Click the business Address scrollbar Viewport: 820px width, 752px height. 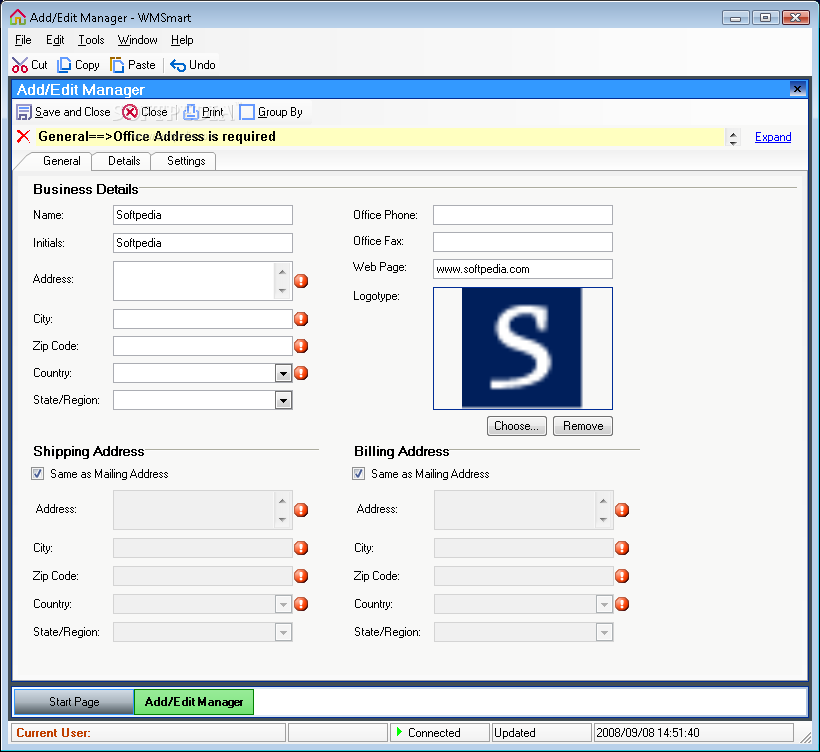click(x=282, y=281)
